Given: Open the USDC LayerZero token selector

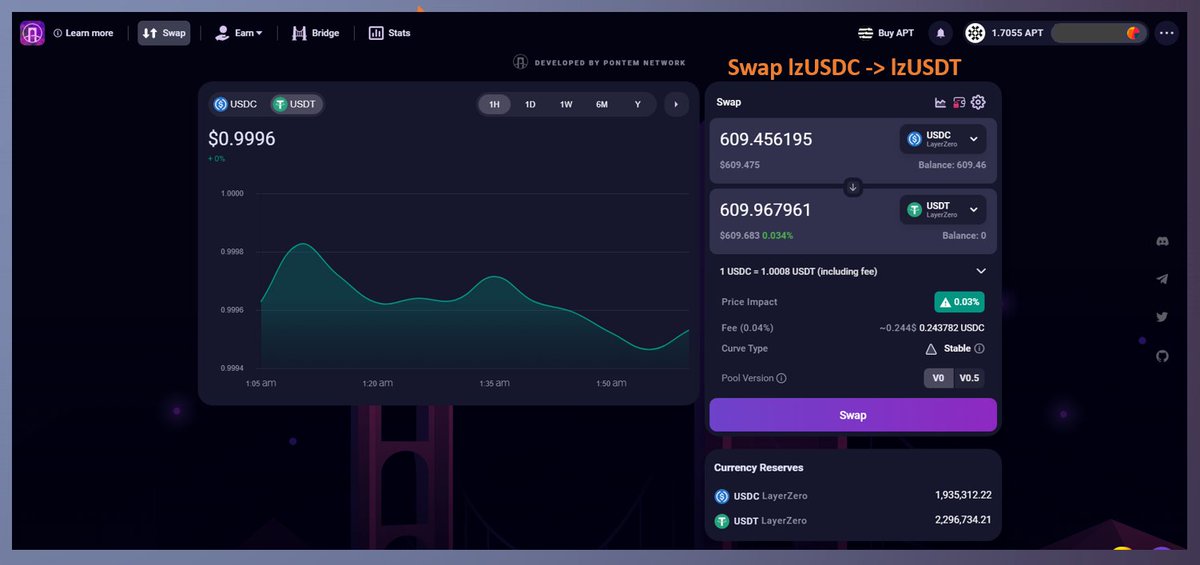Looking at the screenshot, I should tap(943, 140).
